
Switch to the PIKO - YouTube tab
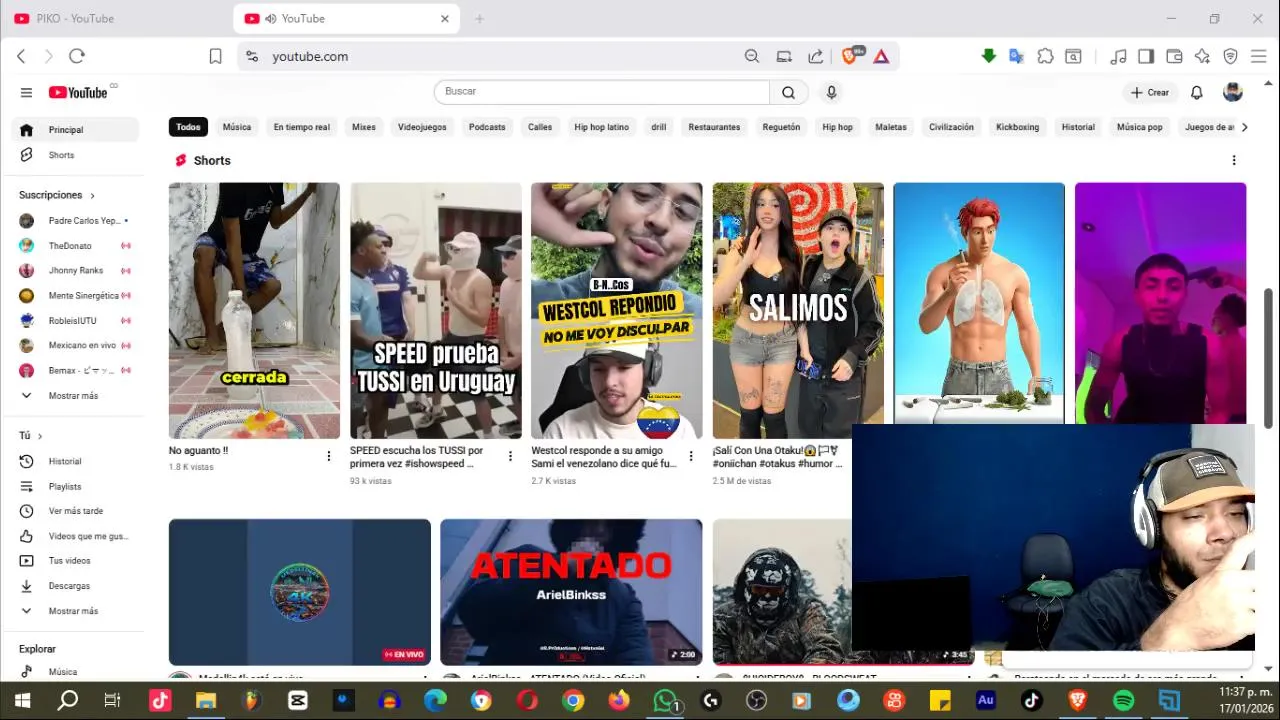[x=115, y=18]
